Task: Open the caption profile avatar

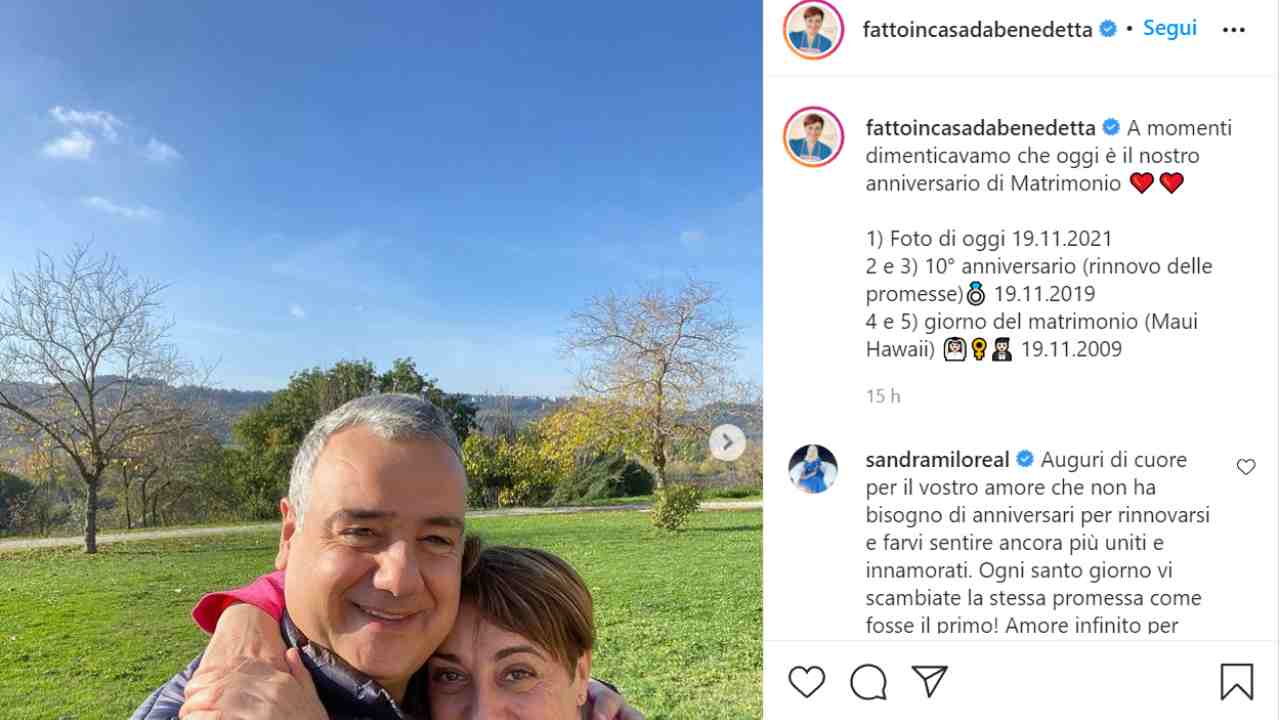Action: click(813, 137)
